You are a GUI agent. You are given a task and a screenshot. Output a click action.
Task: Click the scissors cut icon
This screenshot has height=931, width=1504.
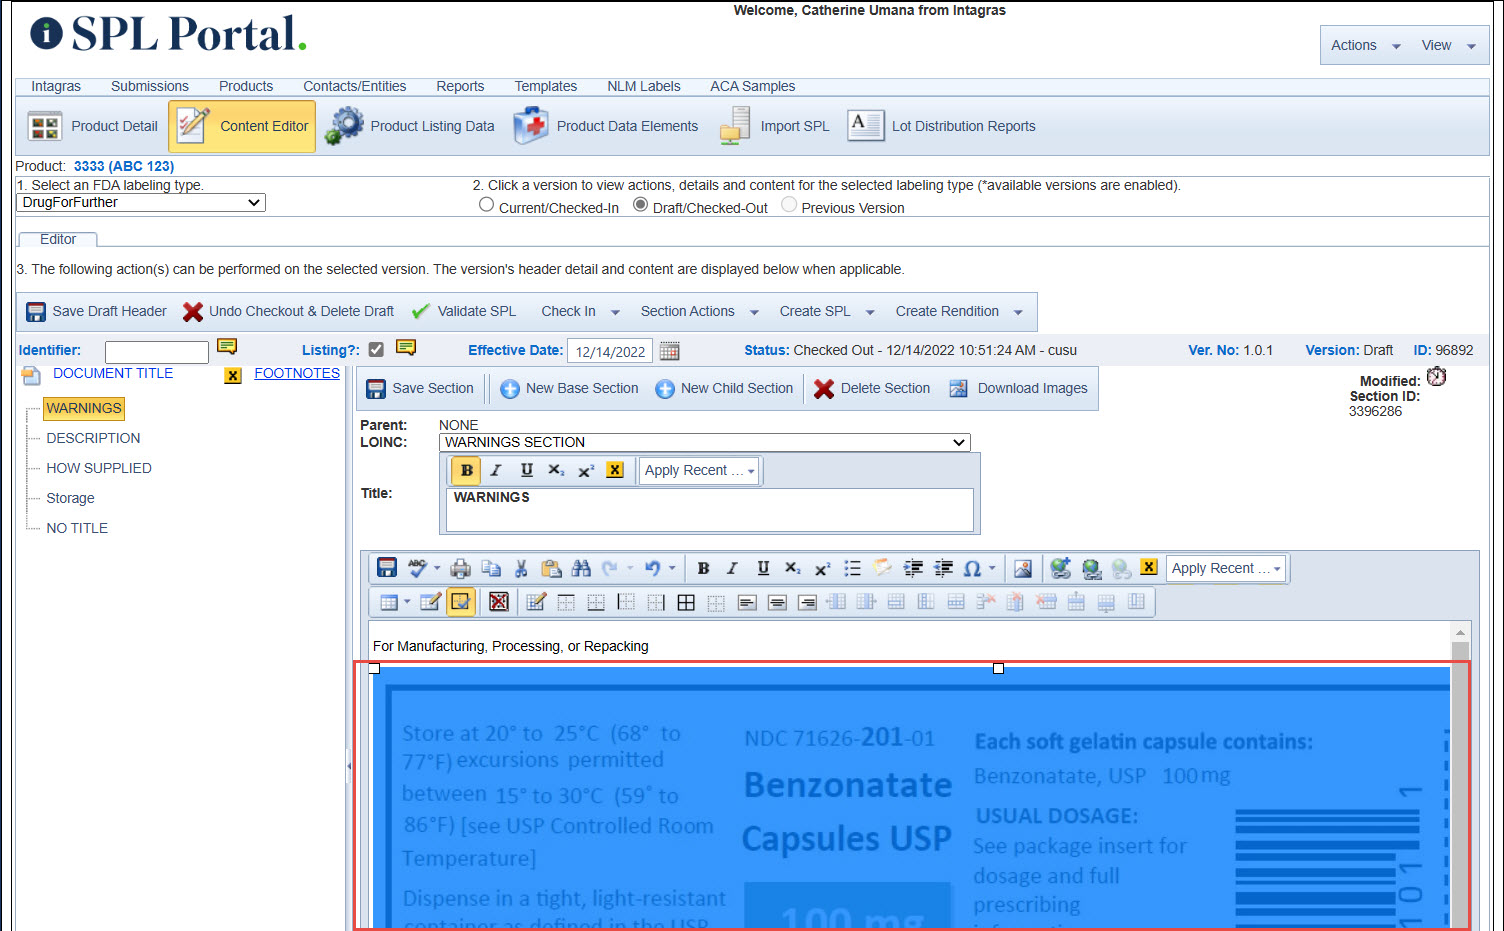521,568
